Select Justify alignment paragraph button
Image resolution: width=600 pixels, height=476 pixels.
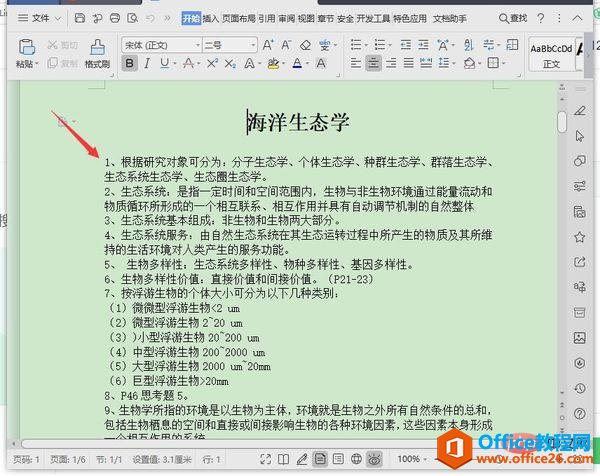[408, 63]
